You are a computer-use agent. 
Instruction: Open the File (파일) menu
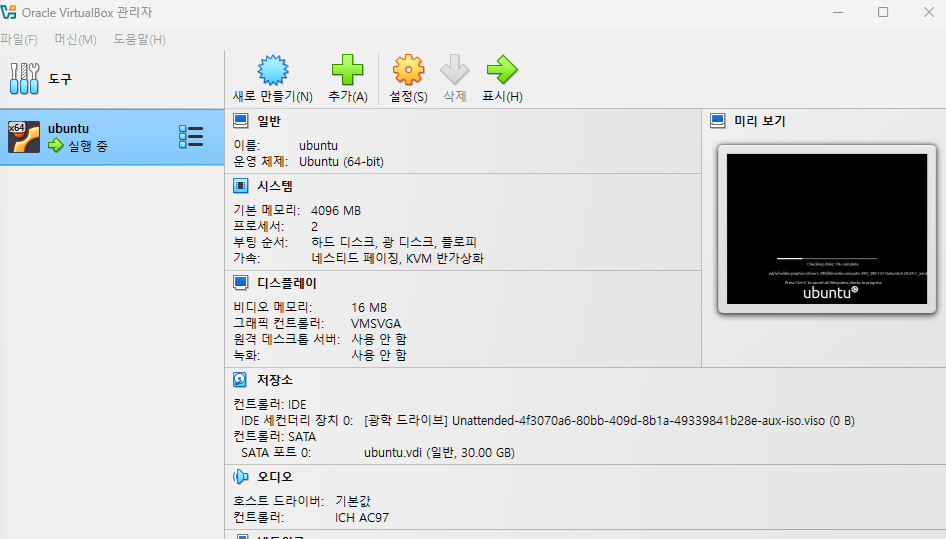[19, 39]
